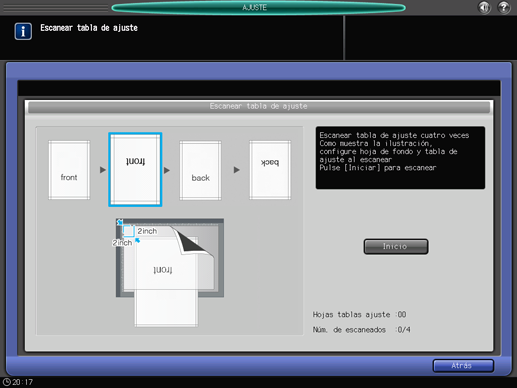Click the blue information icon
This screenshot has width=517, height=388.
pyautogui.click(x=23, y=31)
